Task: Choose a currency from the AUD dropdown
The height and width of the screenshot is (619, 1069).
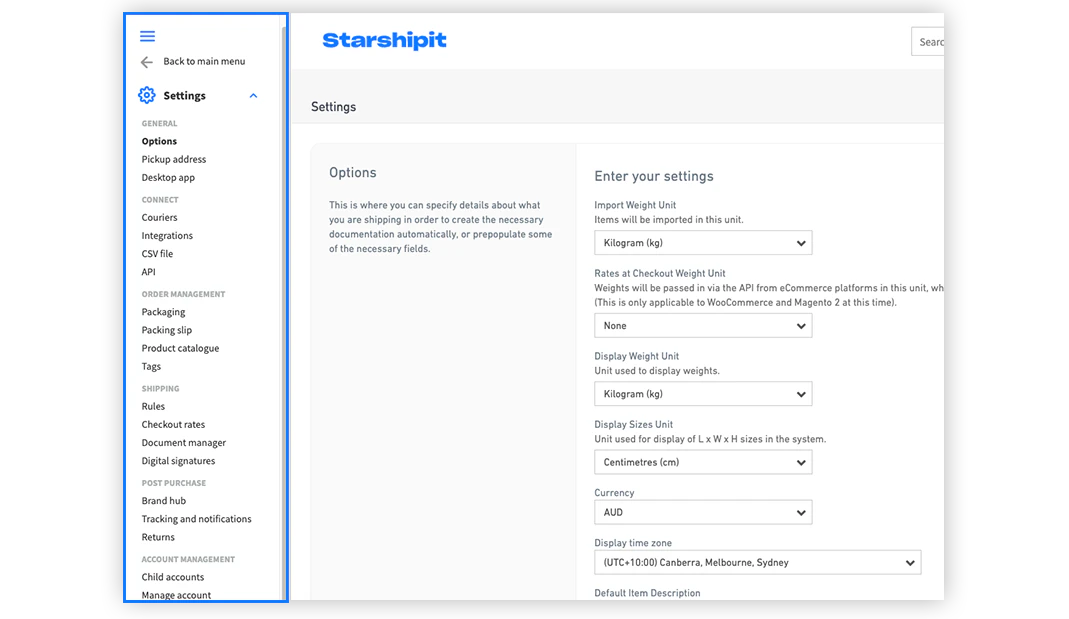Action: coord(702,512)
